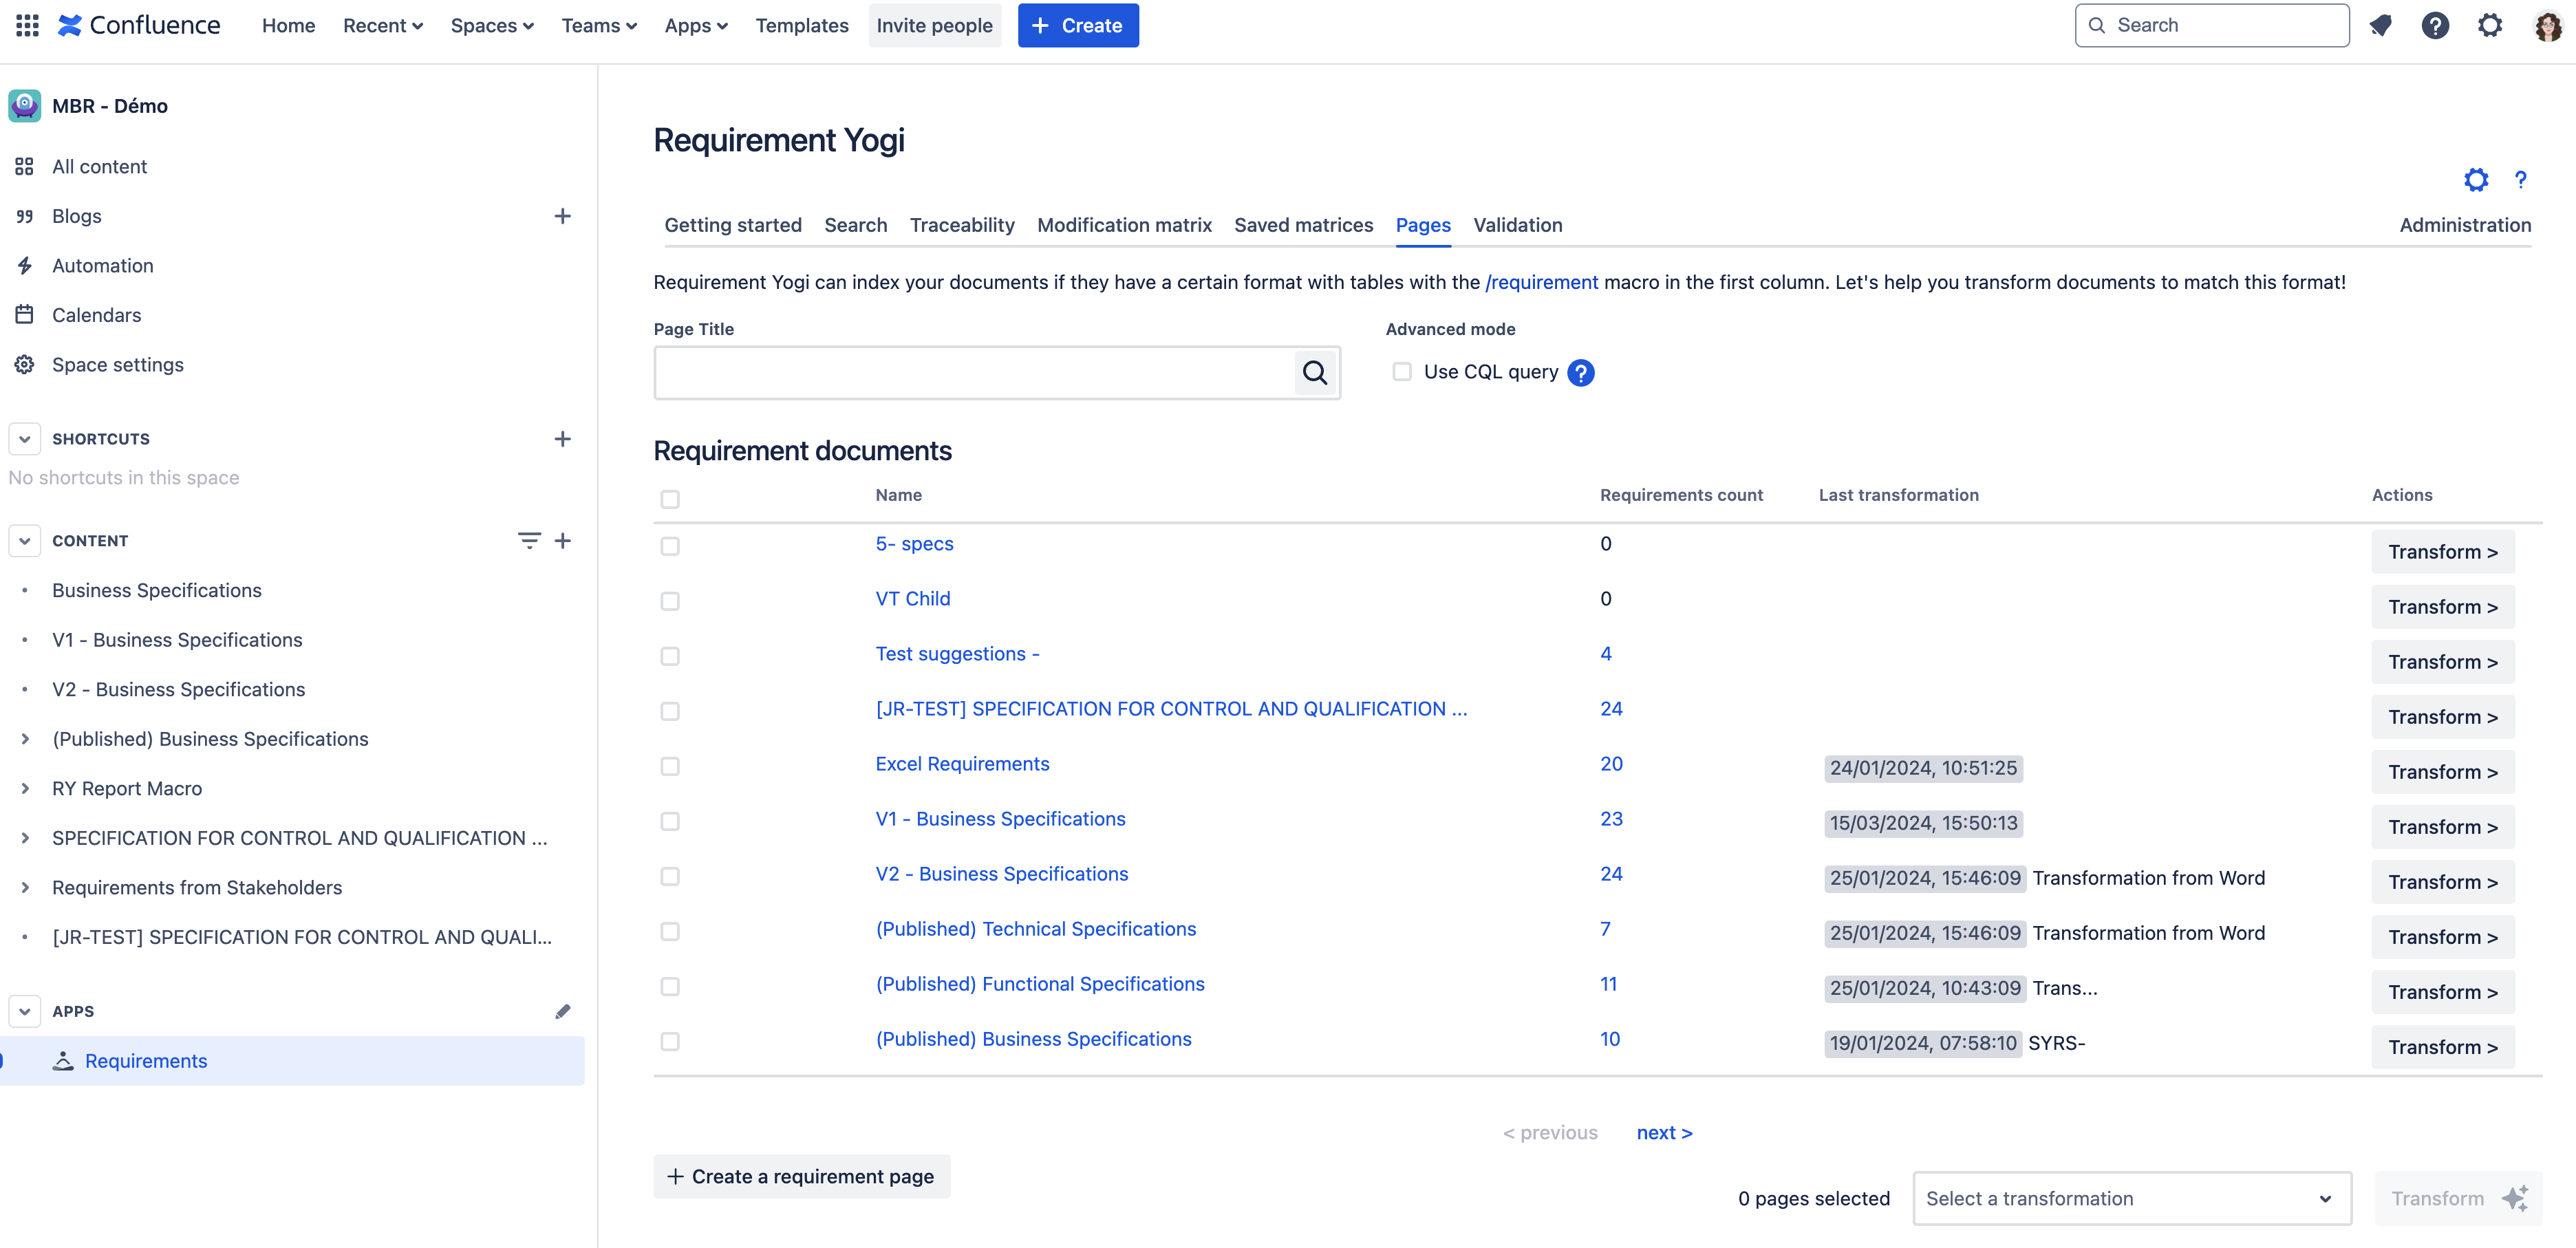Screen dimensions: 2576x1248
Task: Click the Requirements app icon in sidebar
Action: click(x=63, y=1061)
